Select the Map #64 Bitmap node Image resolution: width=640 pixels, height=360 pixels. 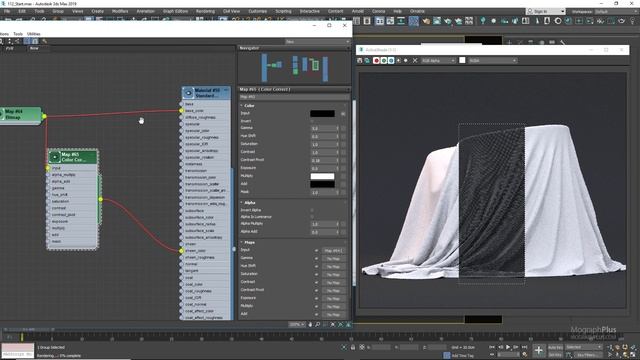tap(20, 114)
